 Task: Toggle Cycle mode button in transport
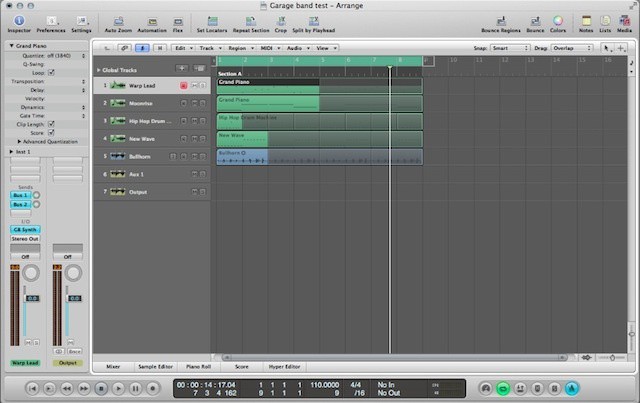(503, 388)
